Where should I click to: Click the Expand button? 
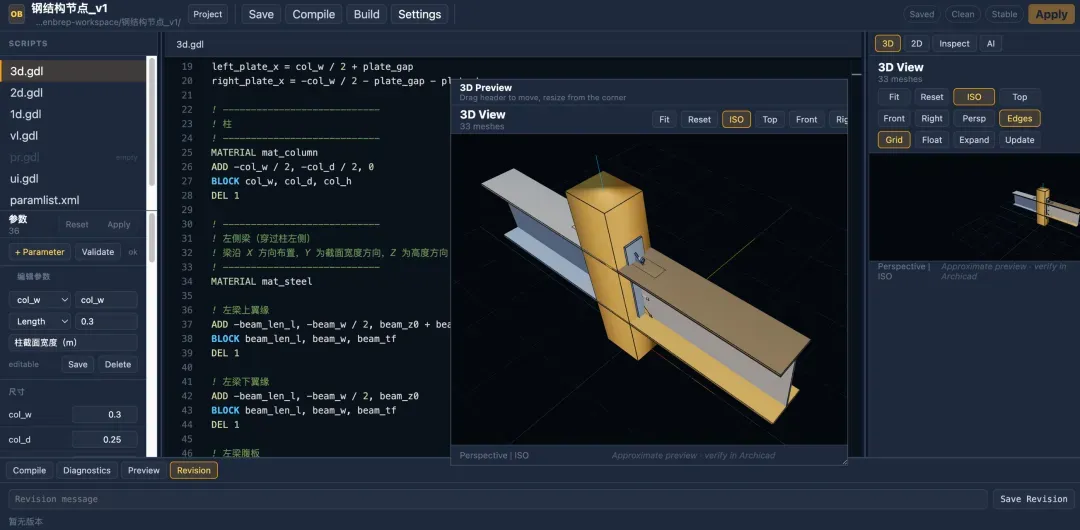(x=974, y=140)
